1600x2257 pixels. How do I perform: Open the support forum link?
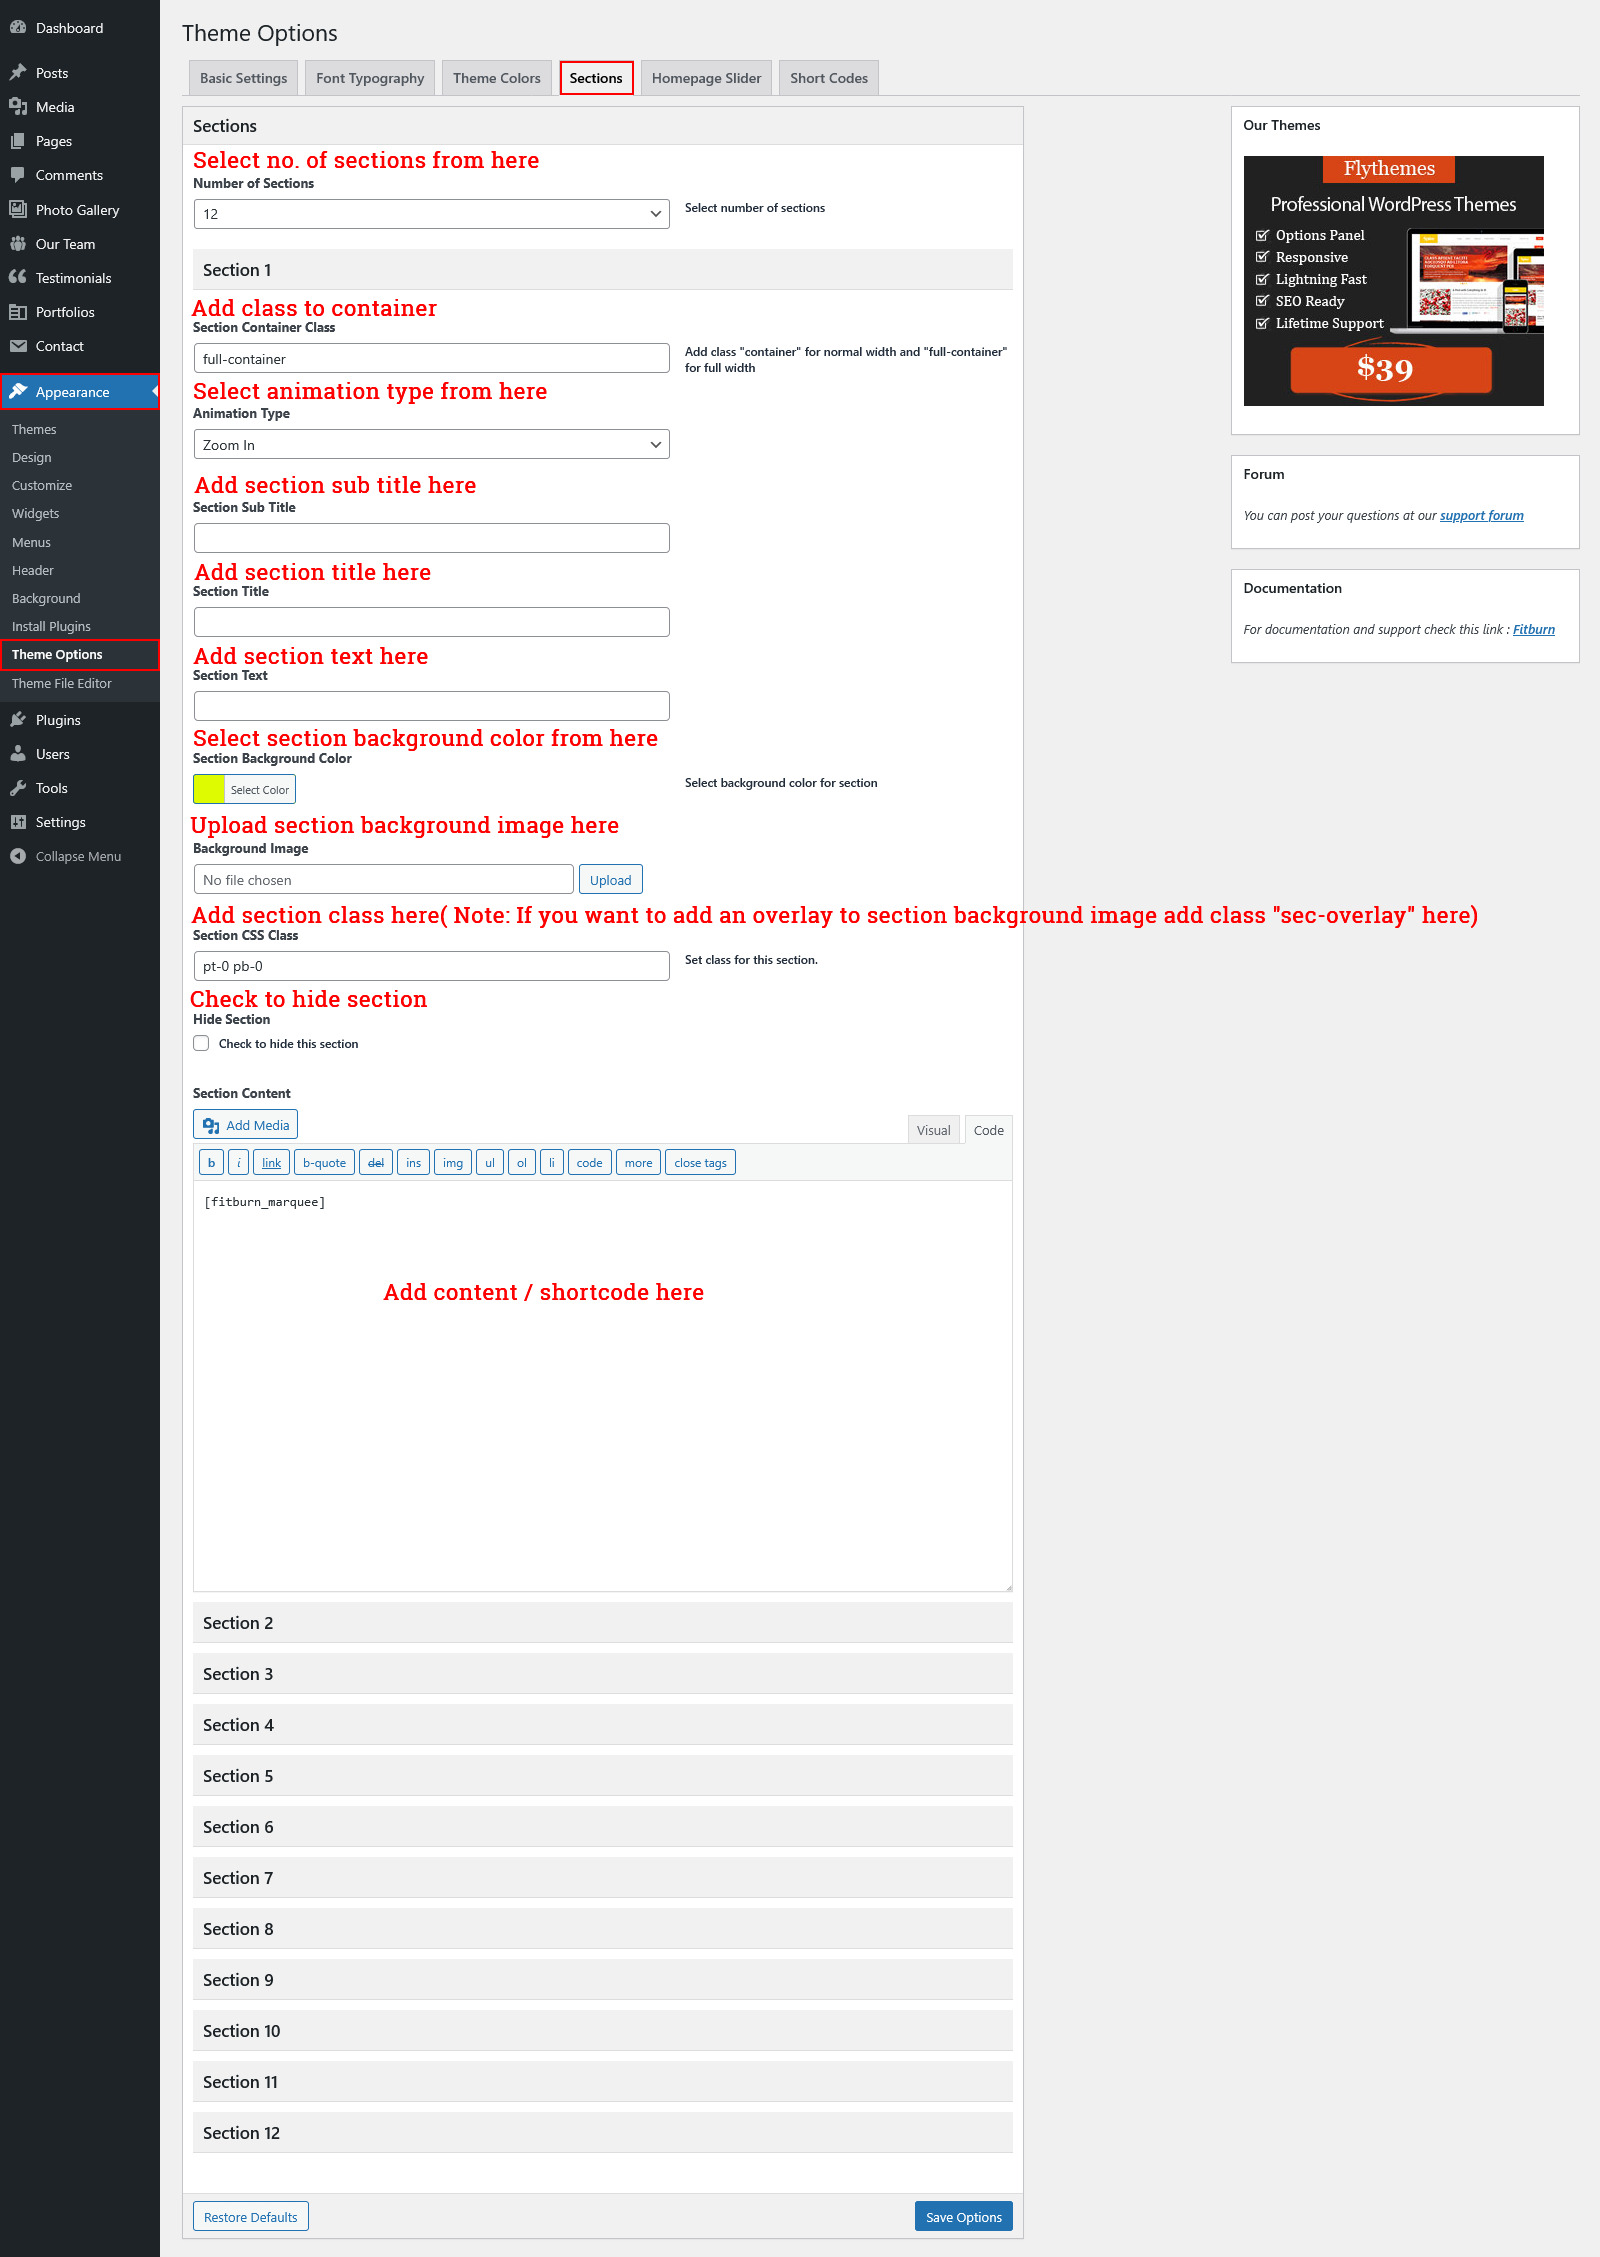pyautogui.click(x=1482, y=516)
